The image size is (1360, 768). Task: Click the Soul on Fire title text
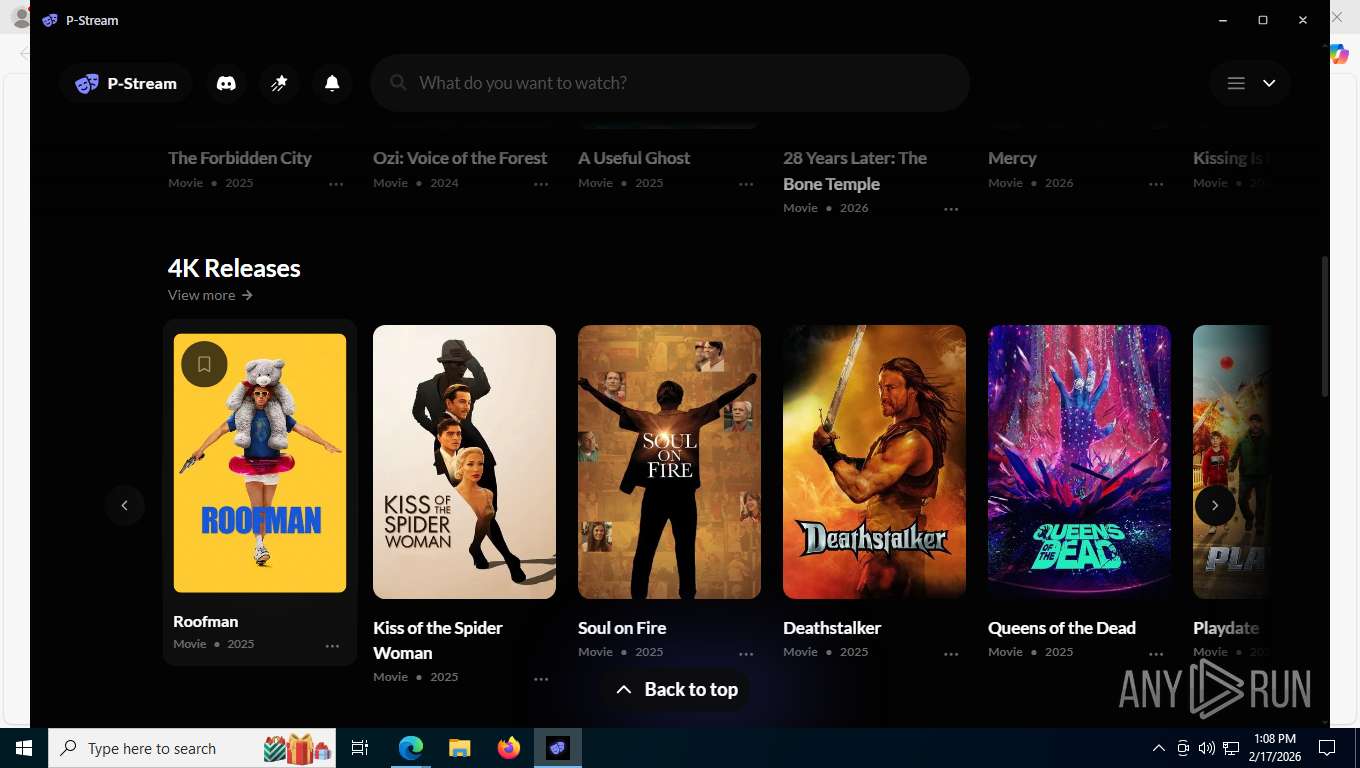click(x=622, y=628)
